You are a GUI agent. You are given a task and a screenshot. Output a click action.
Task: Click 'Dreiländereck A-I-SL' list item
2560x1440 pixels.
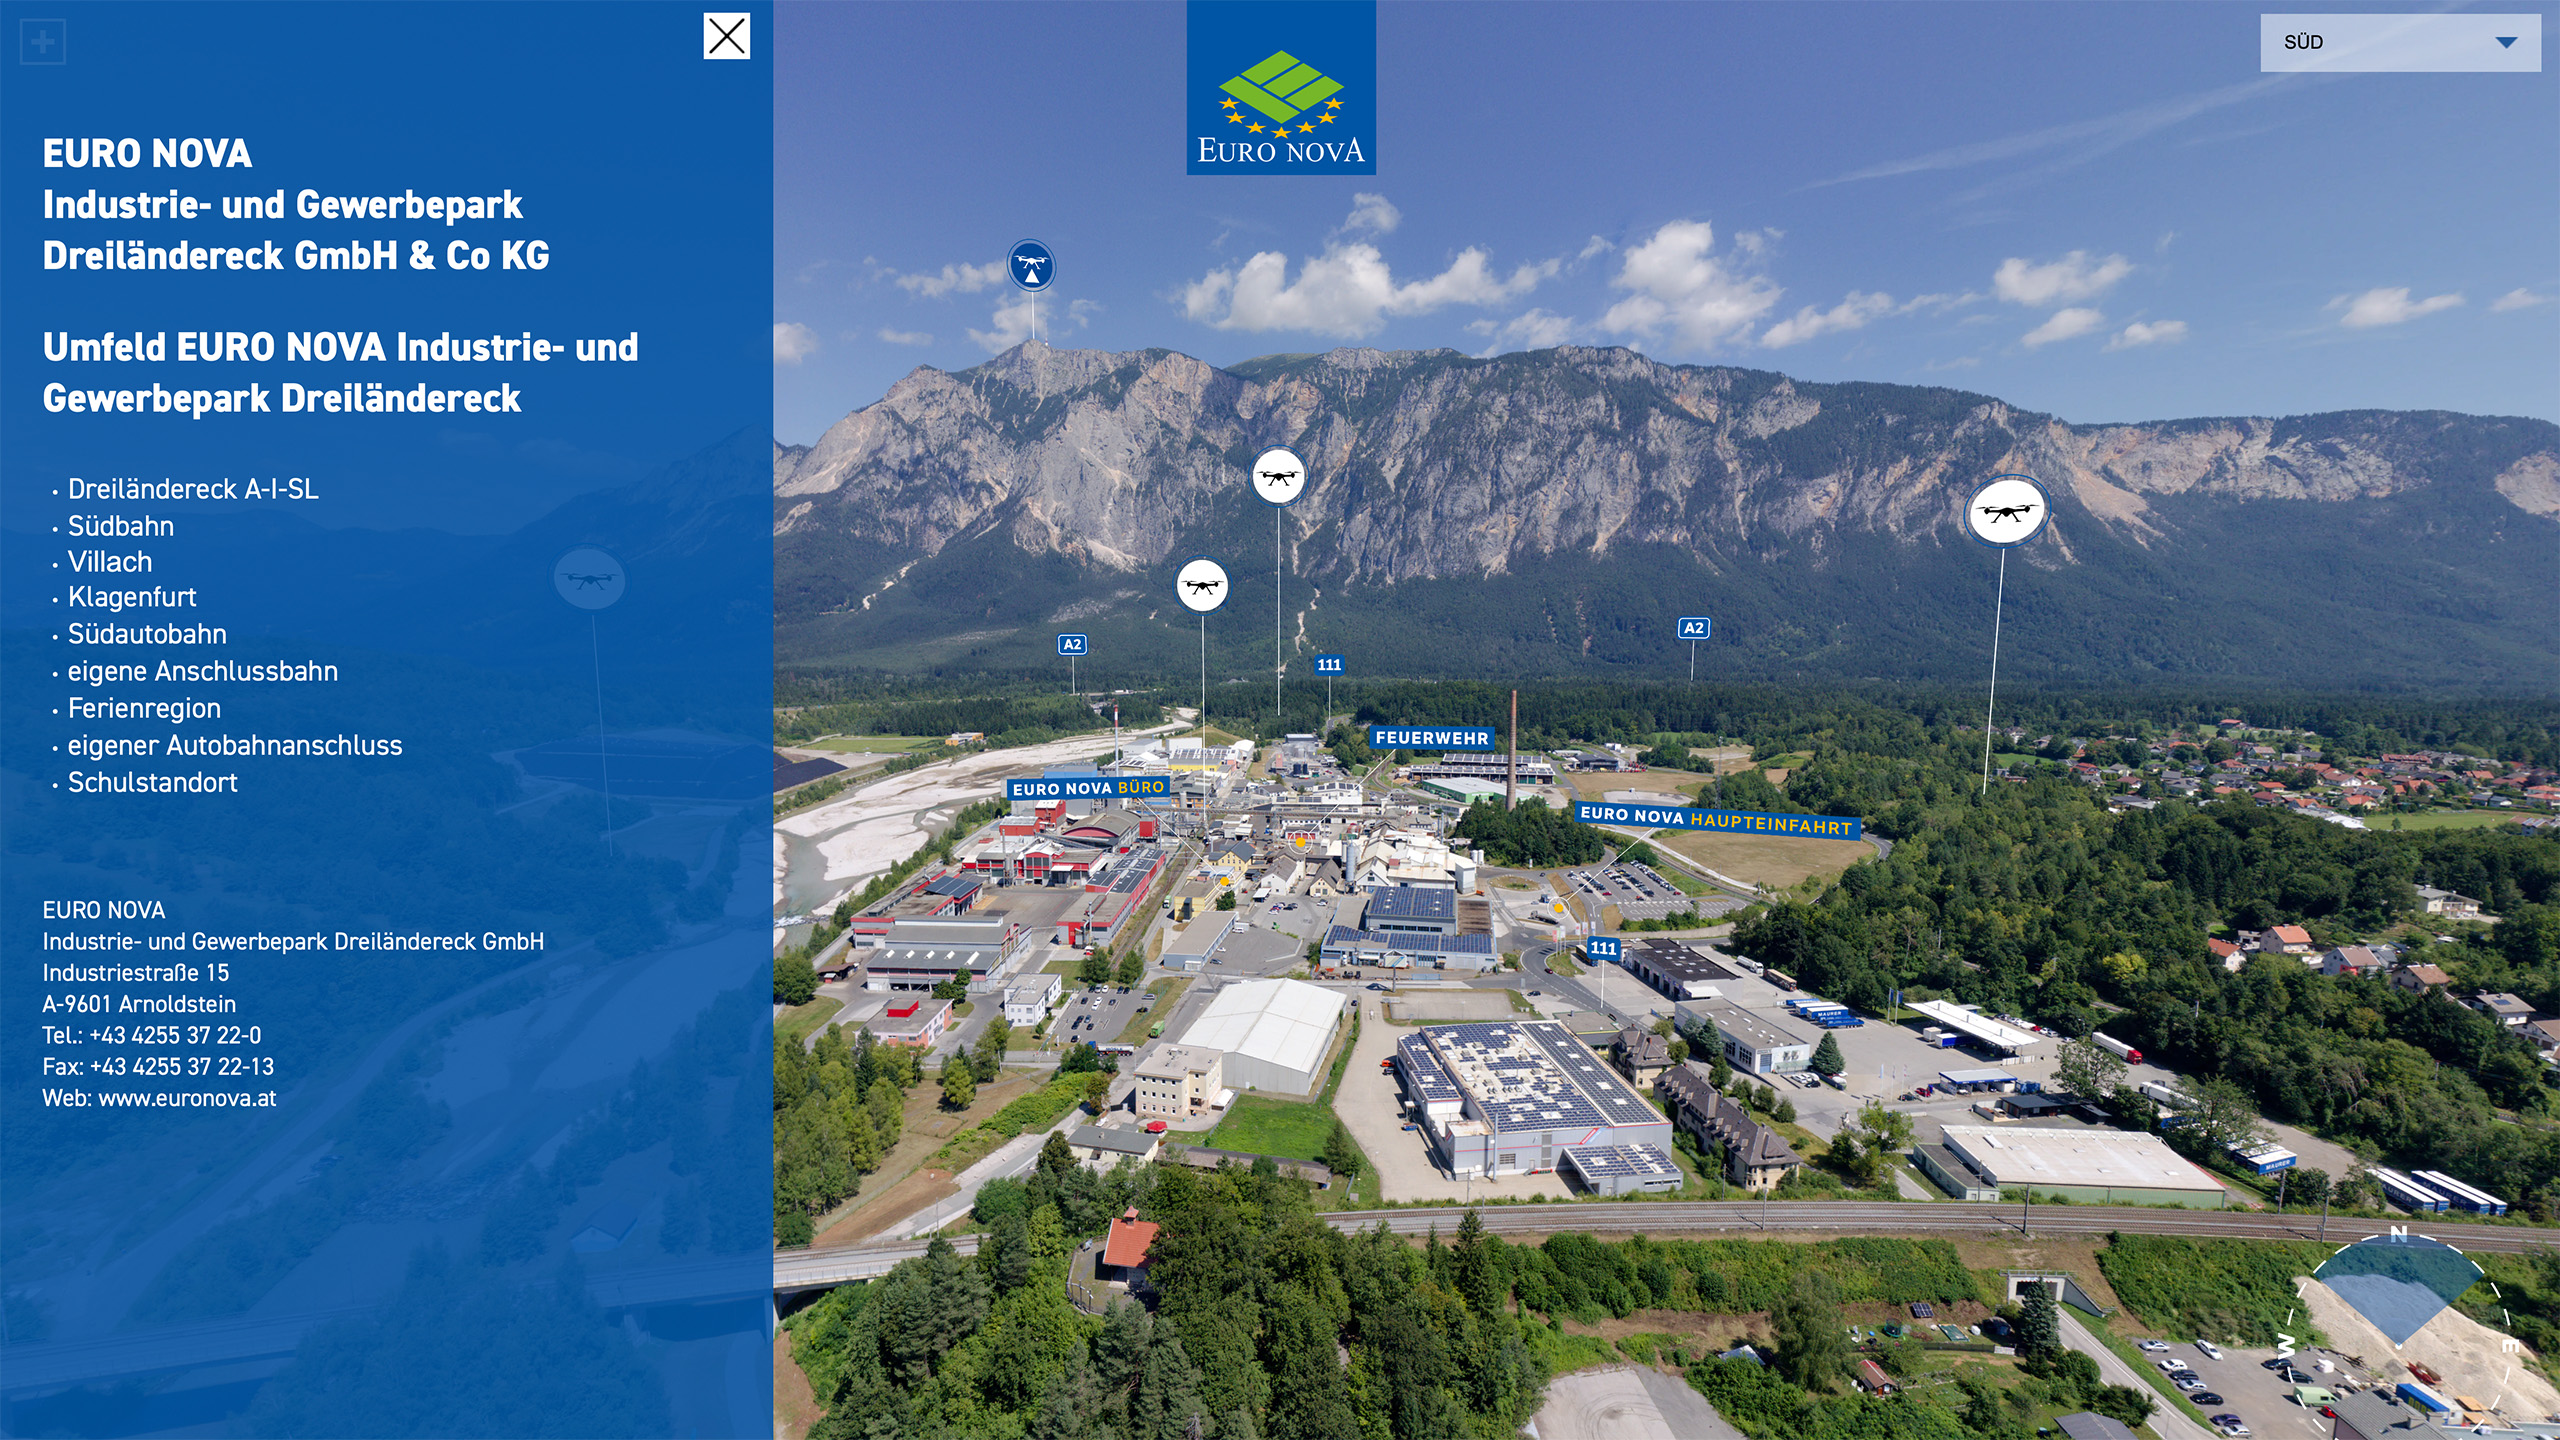[193, 489]
